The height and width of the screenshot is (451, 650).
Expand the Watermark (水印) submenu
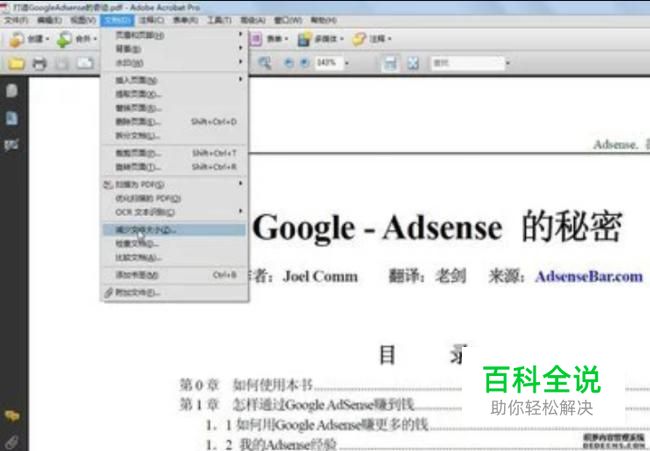coord(175,63)
